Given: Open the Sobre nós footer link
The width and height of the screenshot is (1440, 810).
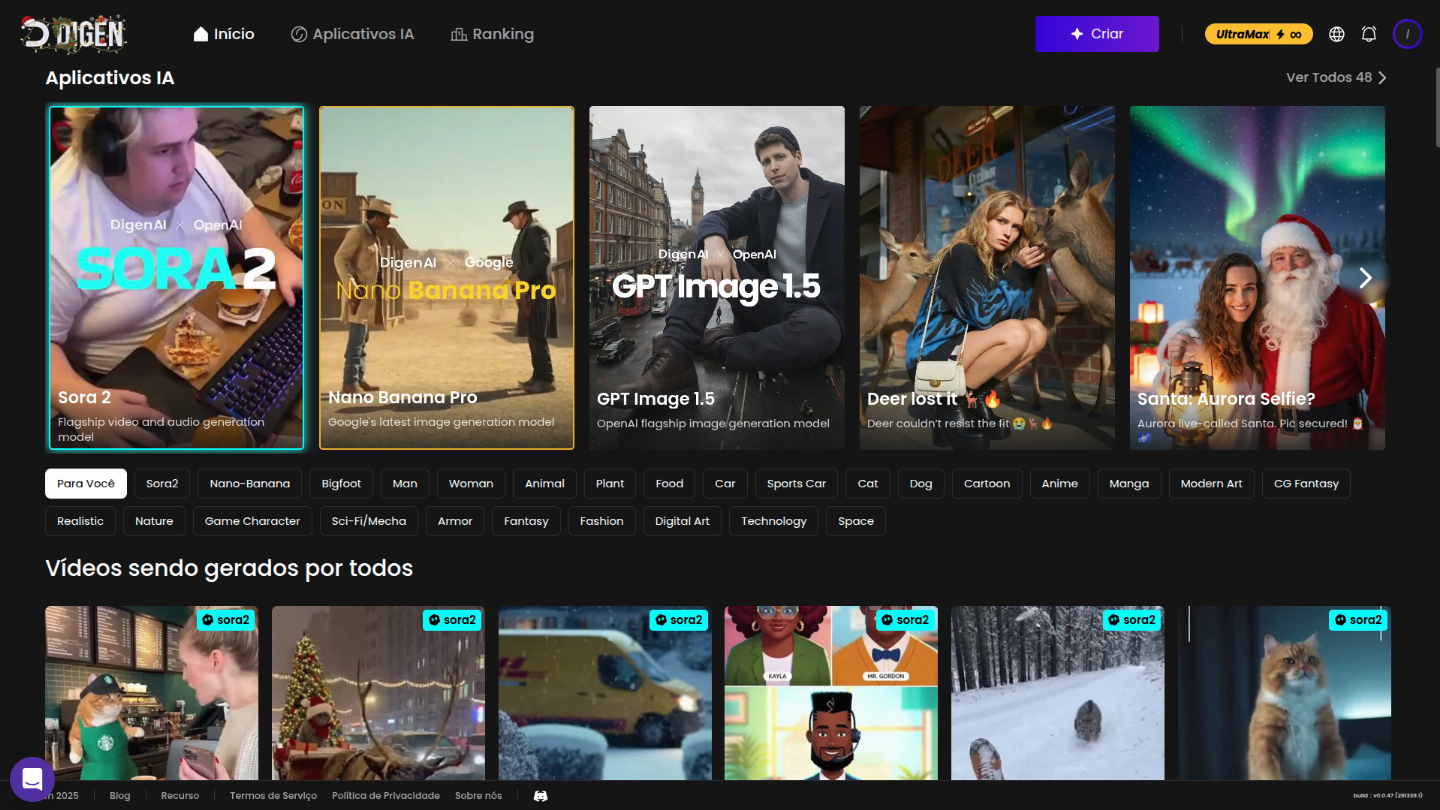Looking at the screenshot, I should 479,796.
